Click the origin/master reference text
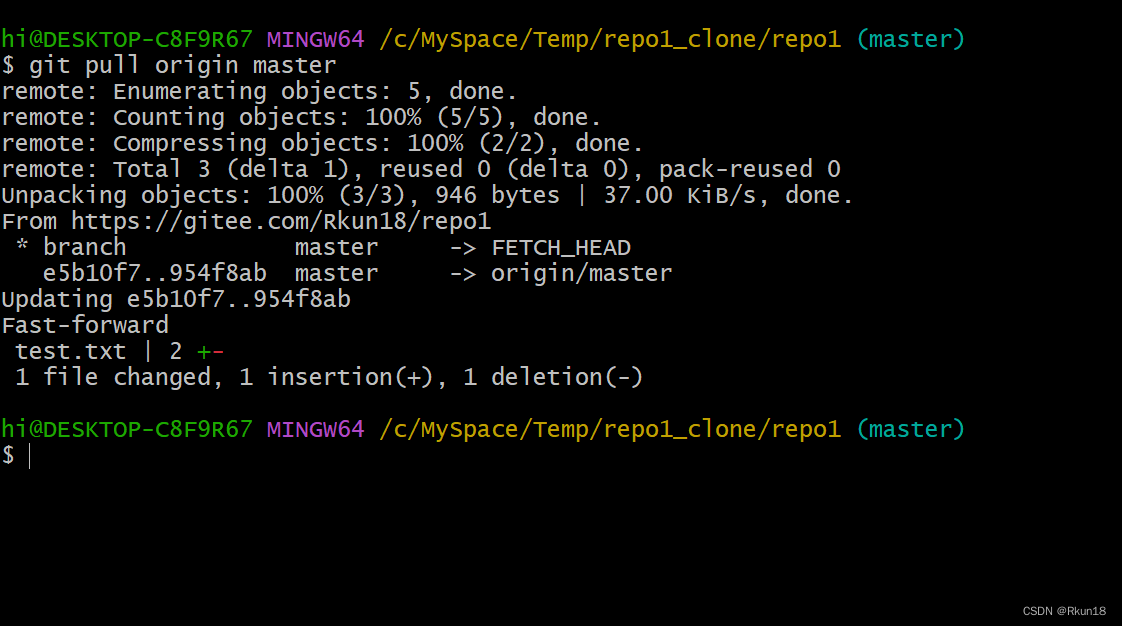The image size is (1122, 626). tap(581, 273)
